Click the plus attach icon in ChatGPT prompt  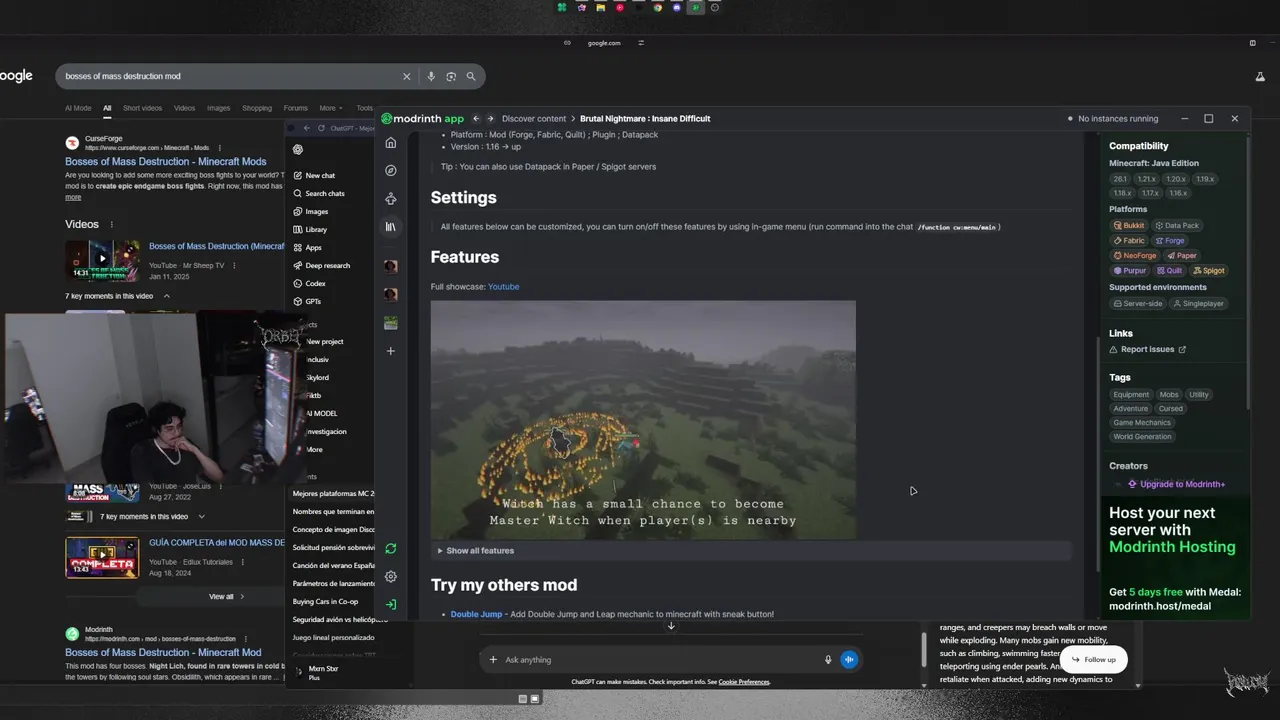click(493, 660)
